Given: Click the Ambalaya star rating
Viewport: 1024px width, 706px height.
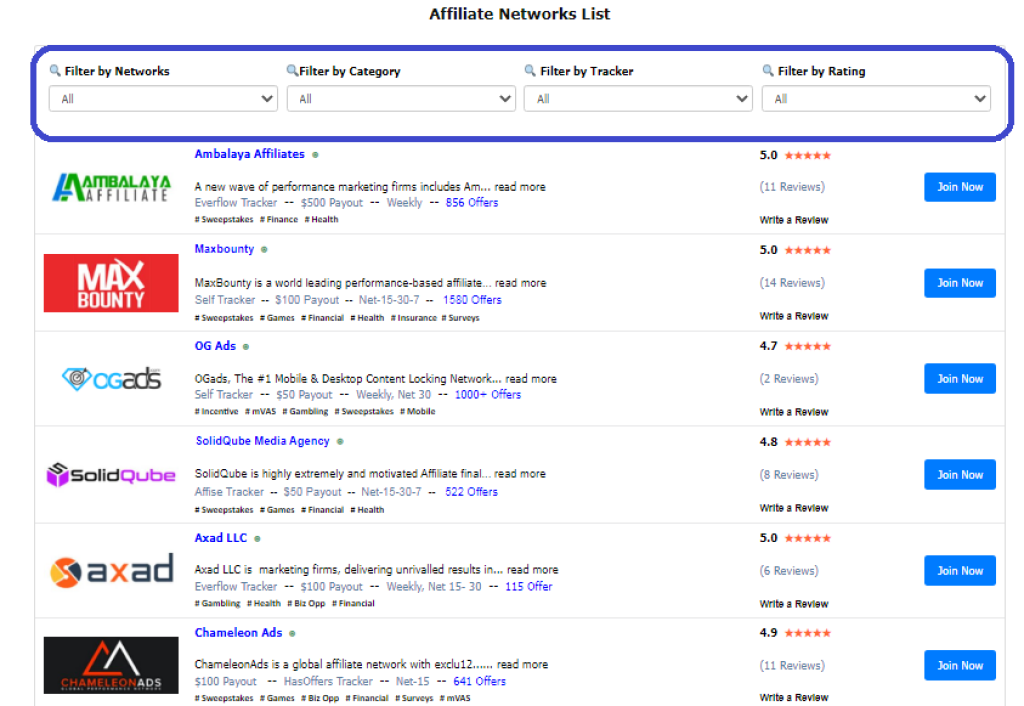Looking at the screenshot, I should pyautogui.click(x=808, y=155).
